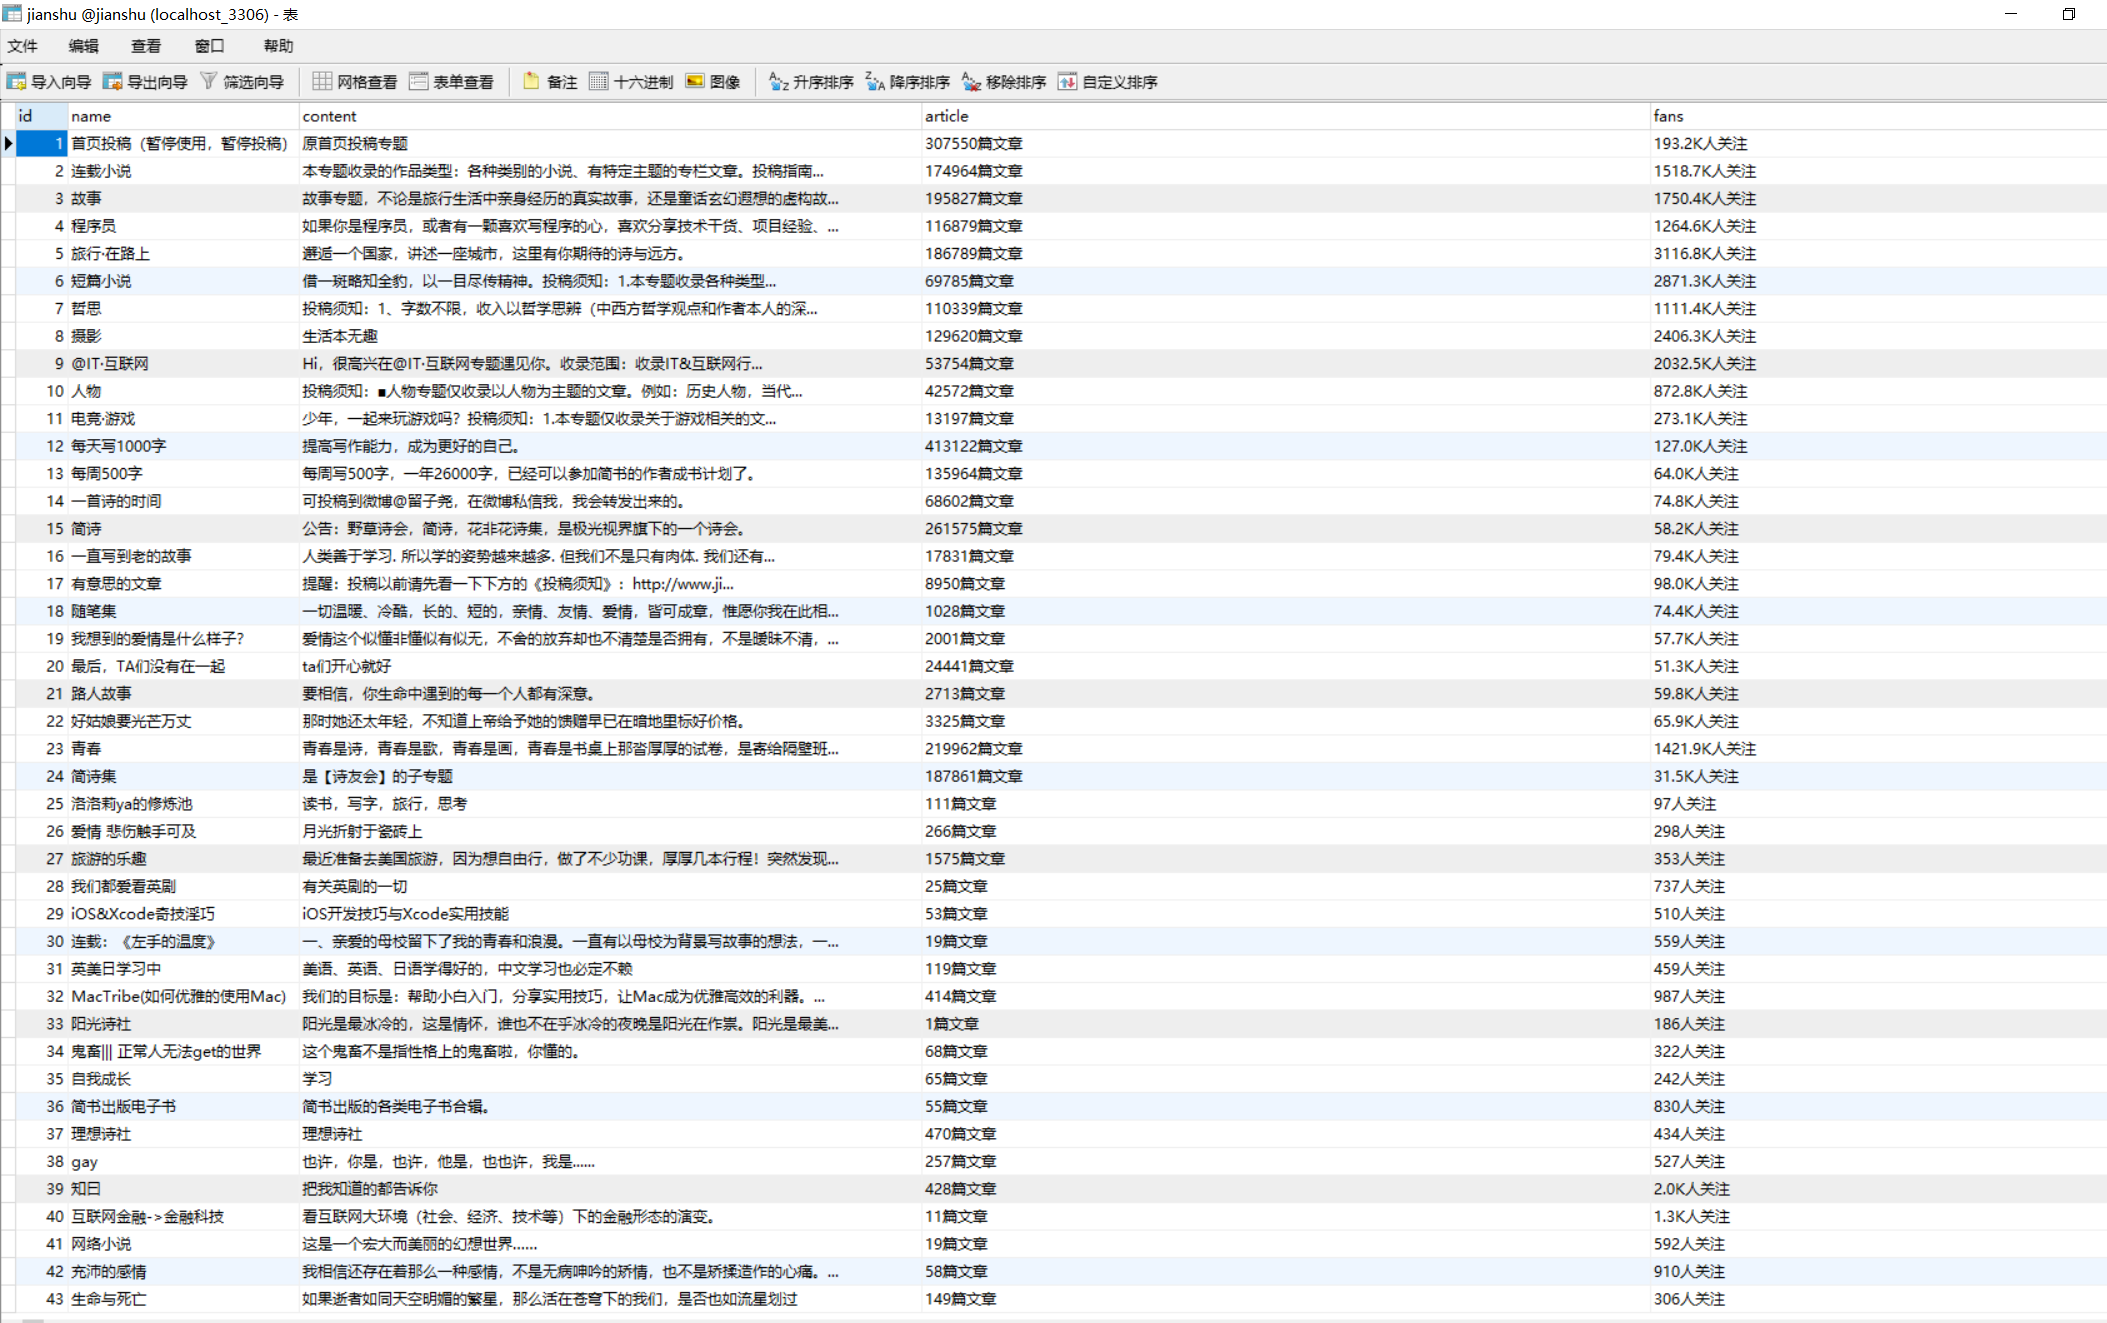2107x1323 pixels.
Task: Select name cell 一首诗的时间
Action: (x=183, y=501)
